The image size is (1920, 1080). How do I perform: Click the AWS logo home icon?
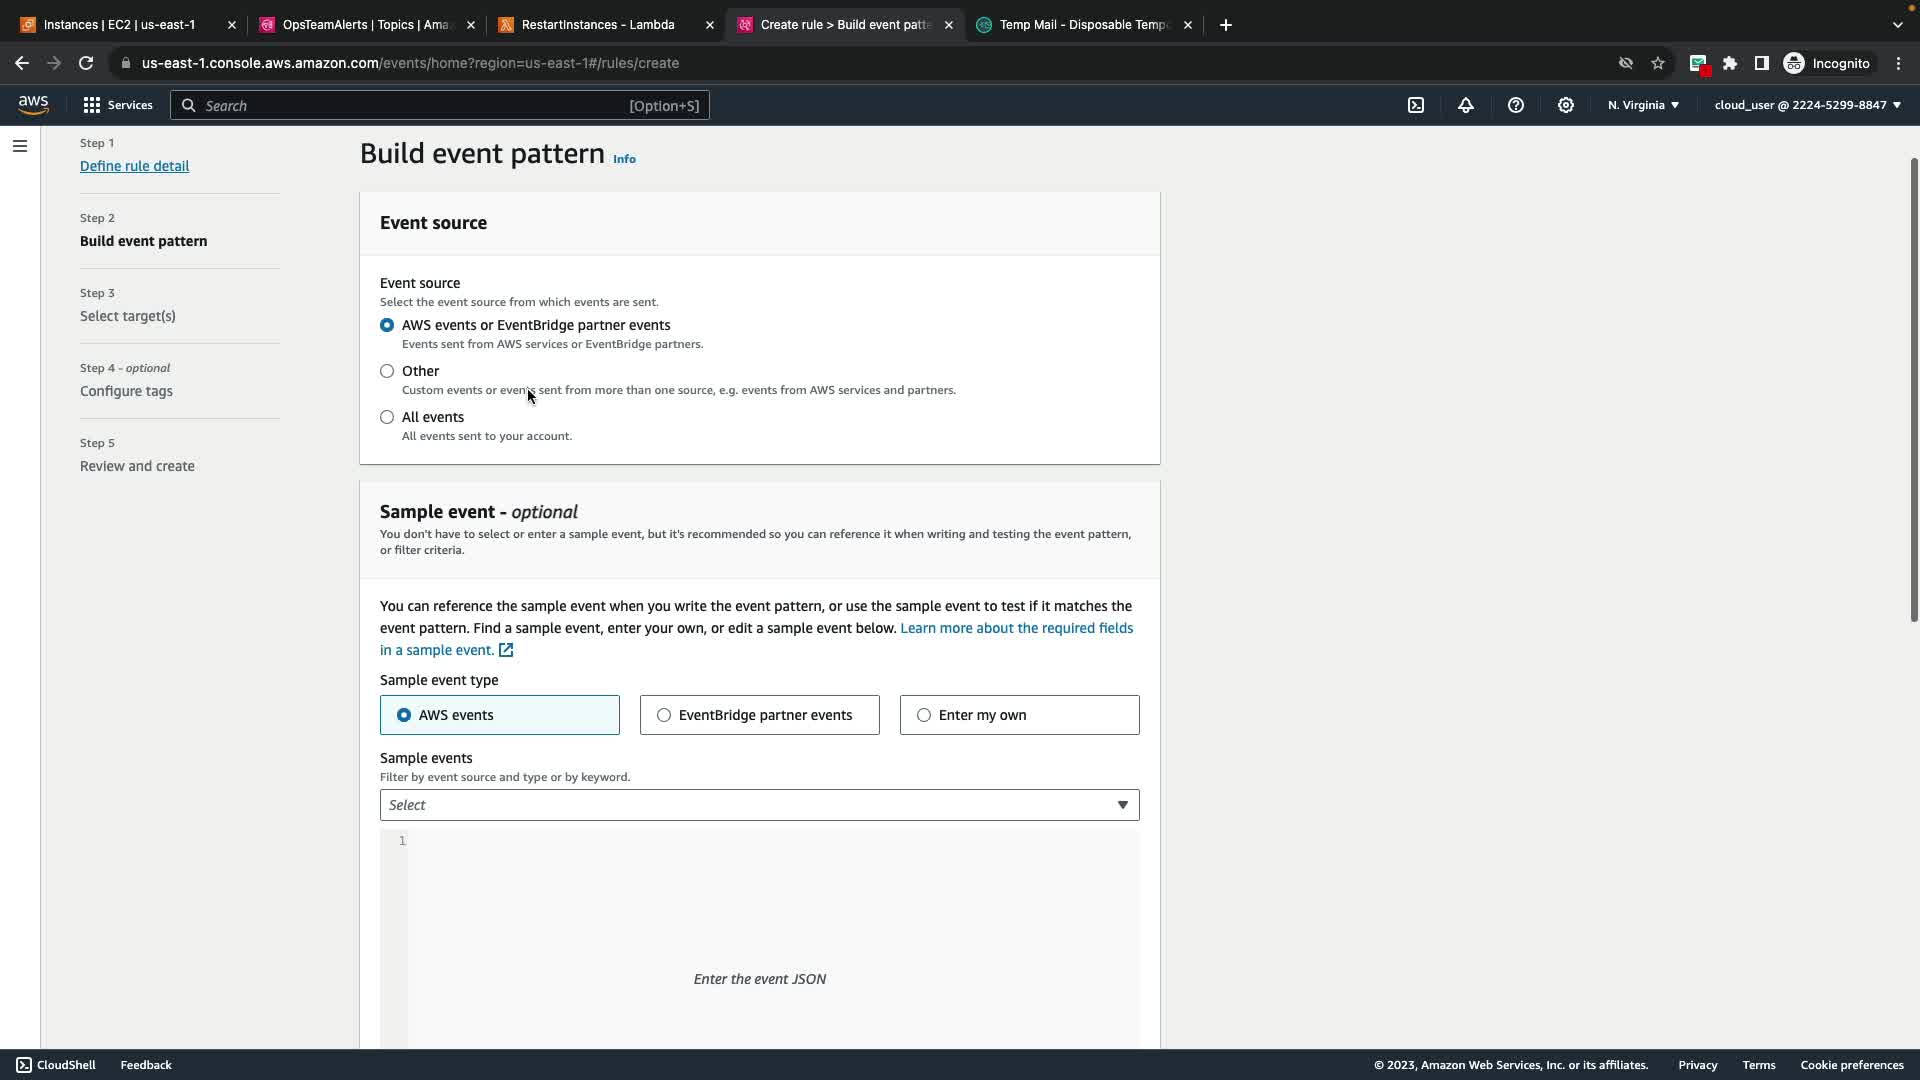coord(33,105)
